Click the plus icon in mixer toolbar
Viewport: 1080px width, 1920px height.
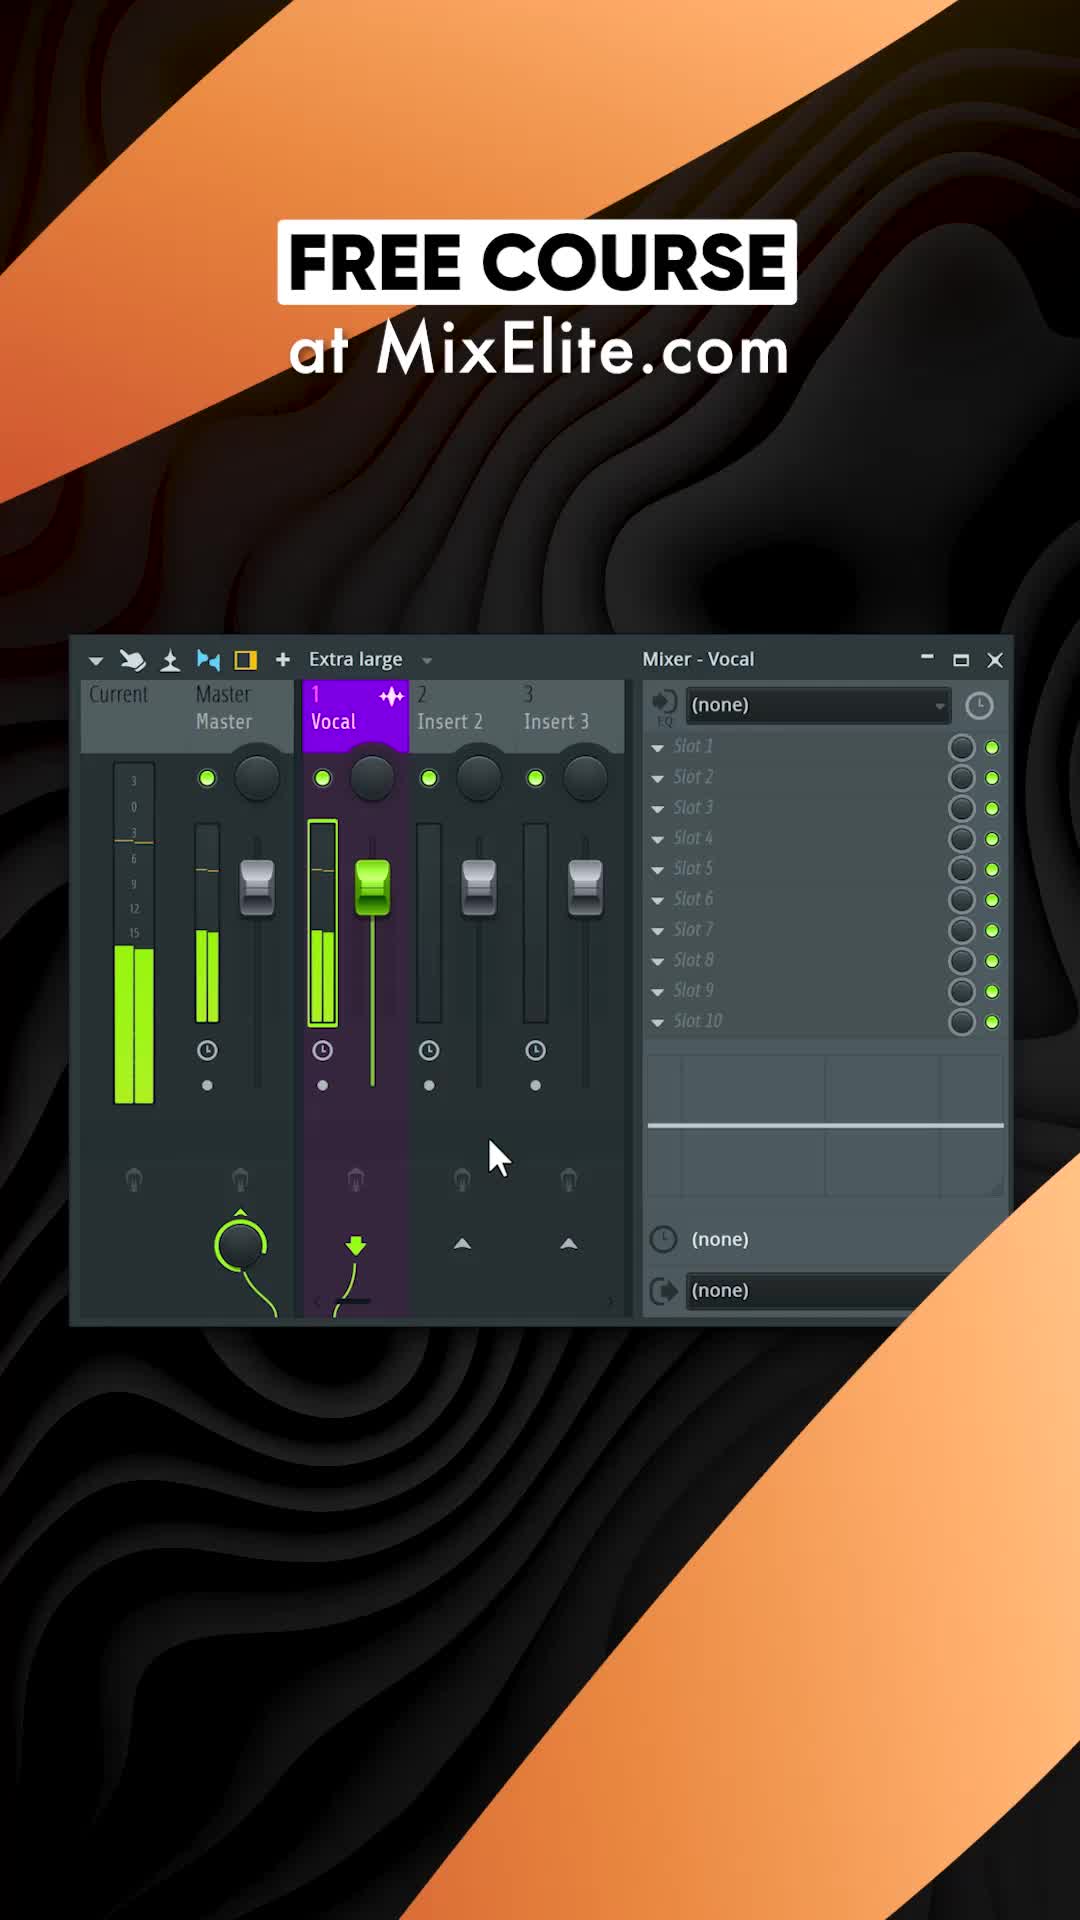(x=283, y=659)
